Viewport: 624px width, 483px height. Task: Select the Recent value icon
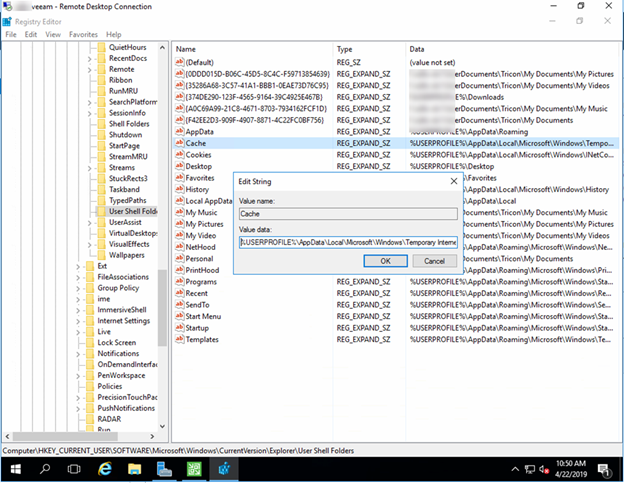click(x=179, y=293)
